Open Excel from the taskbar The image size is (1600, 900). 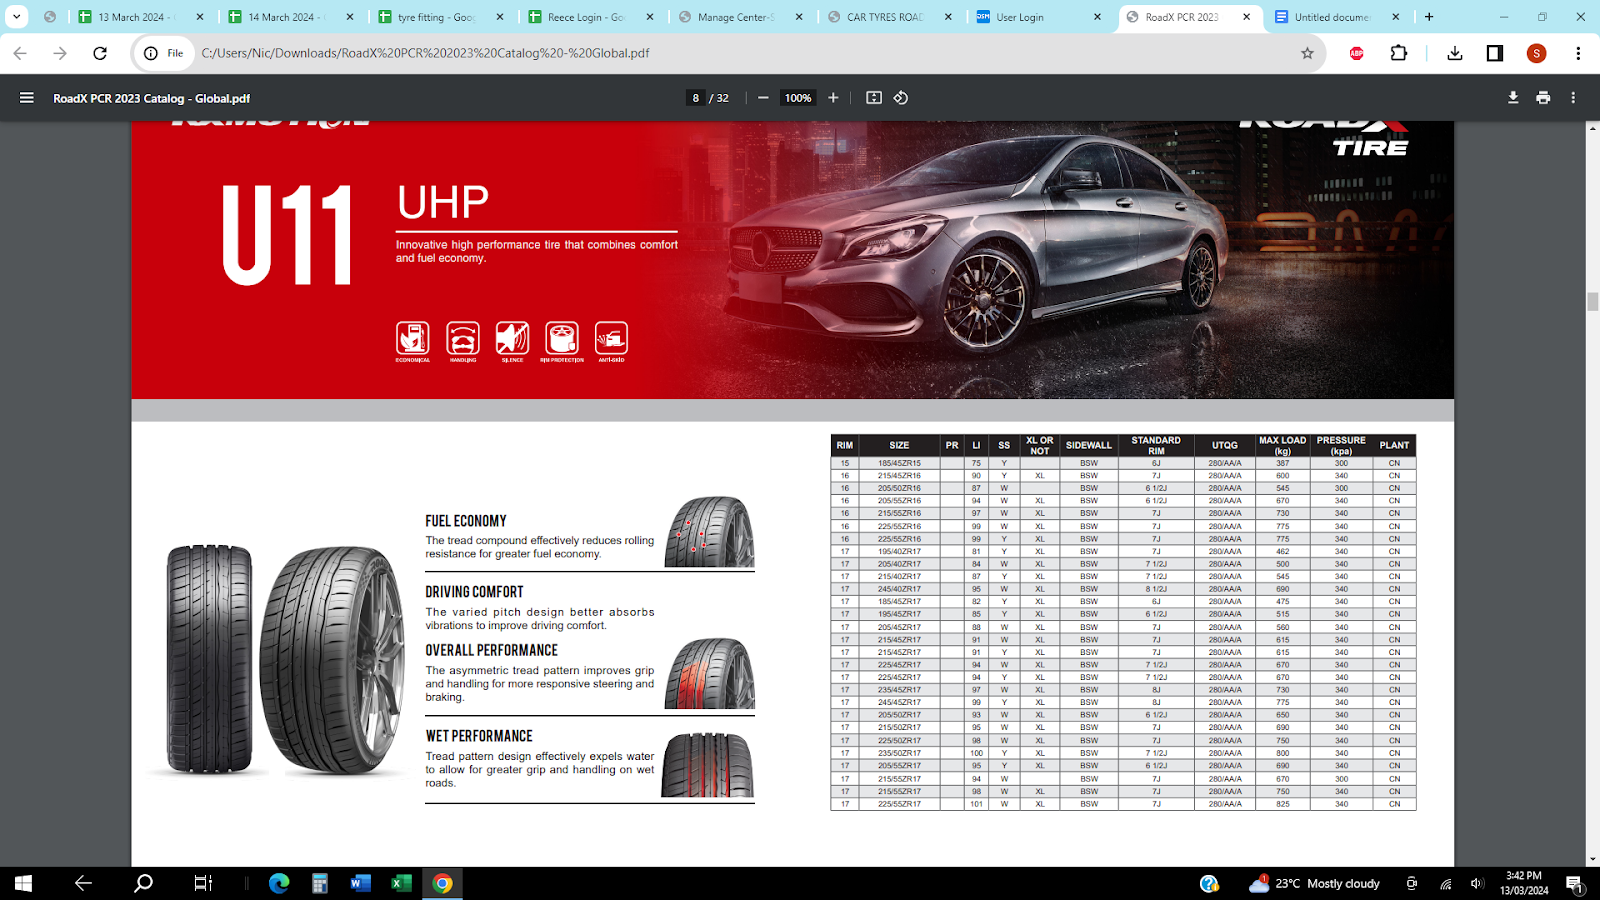(x=401, y=883)
